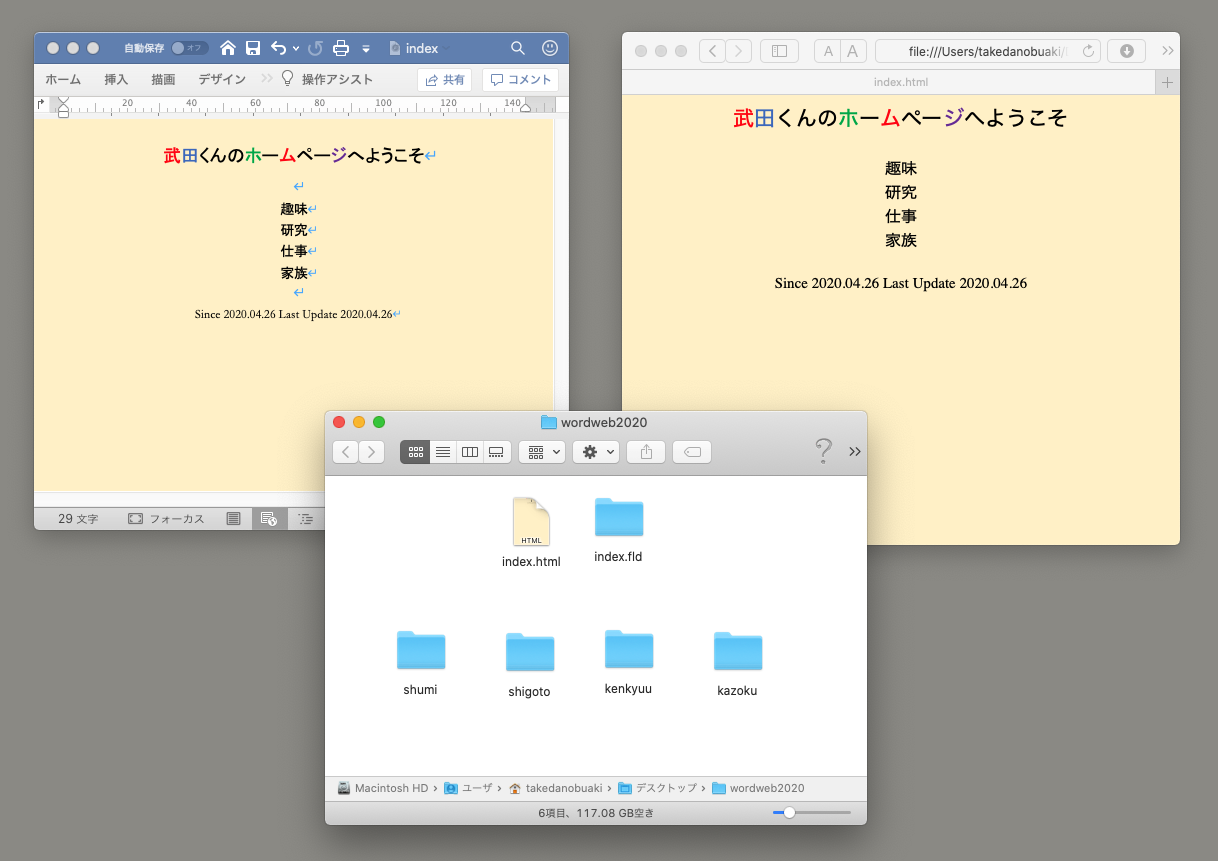Click the 共有 share button
The width and height of the screenshot is (1218, 861).
pos(445,80)
